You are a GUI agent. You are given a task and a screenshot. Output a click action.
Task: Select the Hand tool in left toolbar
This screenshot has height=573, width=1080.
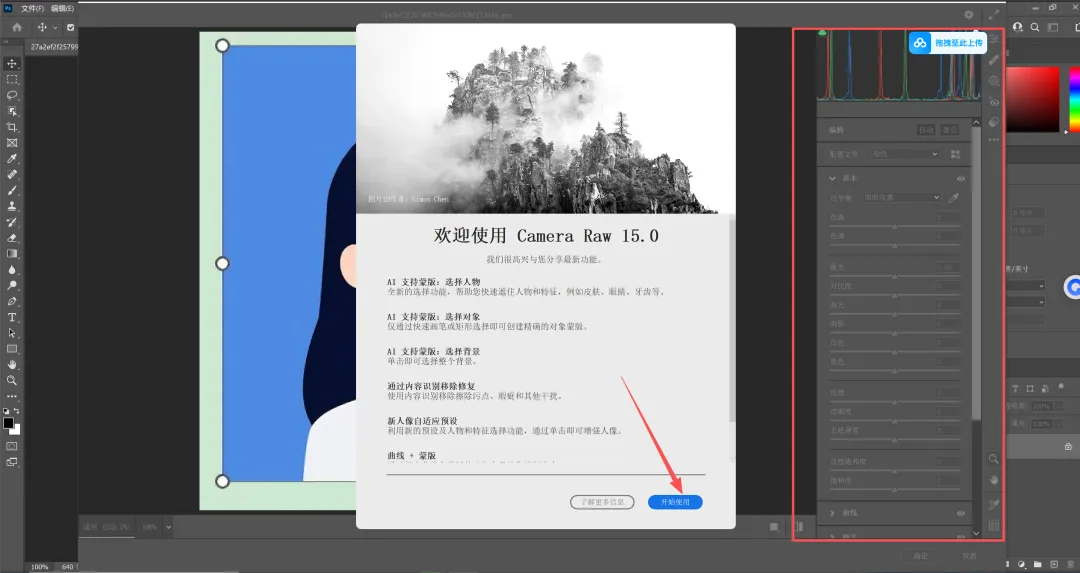pos(12,364)
